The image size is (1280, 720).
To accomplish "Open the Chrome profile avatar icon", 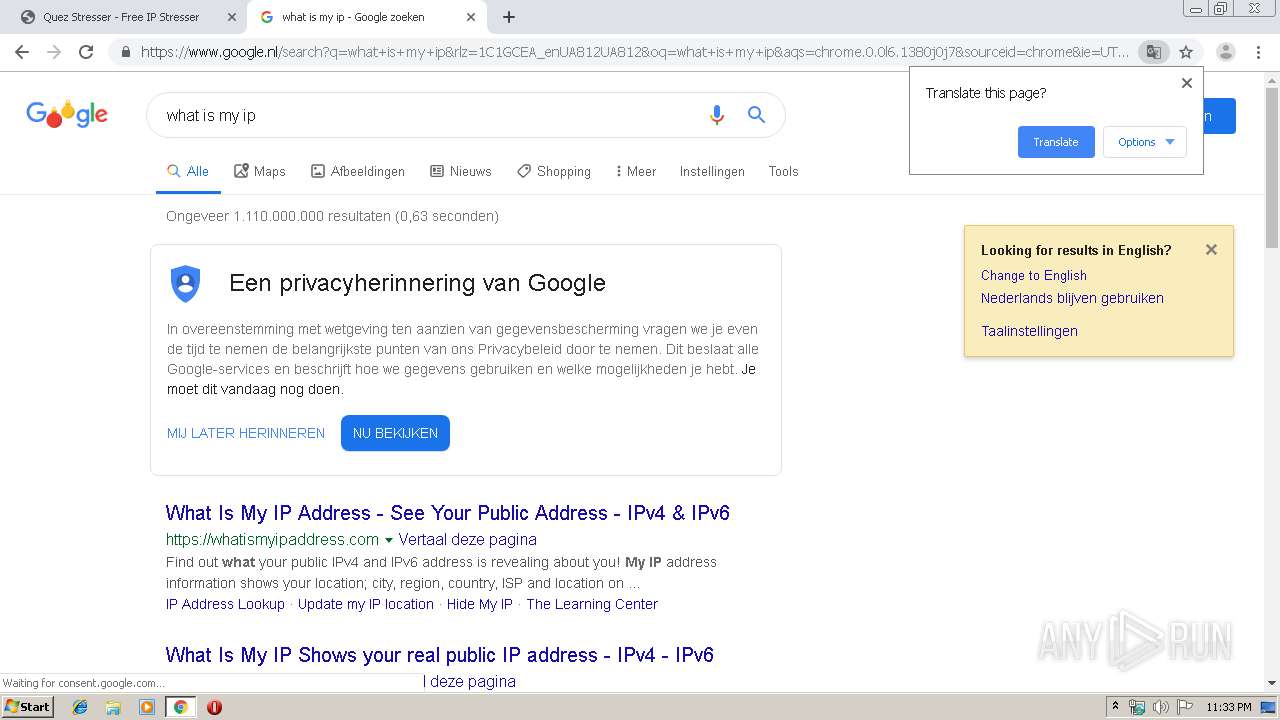I will [x=1225, y=52].
